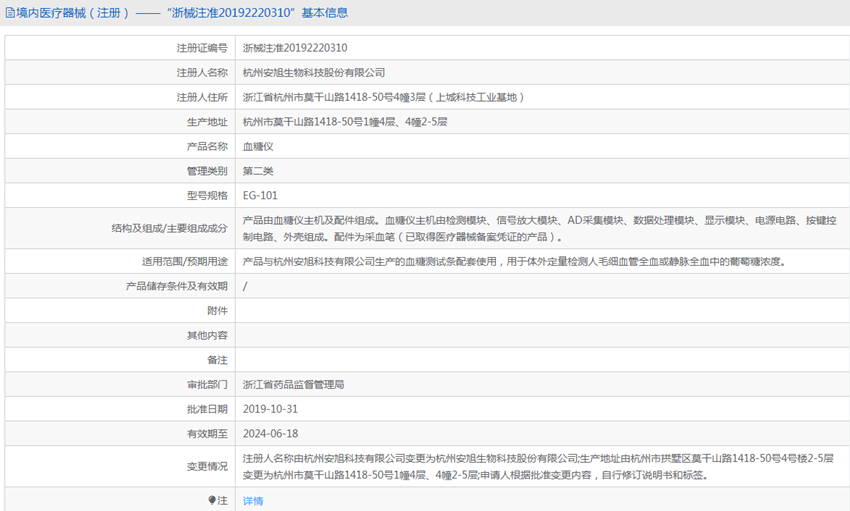Select the intended use text 产品与杭州安旭科技
The image size is (850, 511).
coord(514,262)
